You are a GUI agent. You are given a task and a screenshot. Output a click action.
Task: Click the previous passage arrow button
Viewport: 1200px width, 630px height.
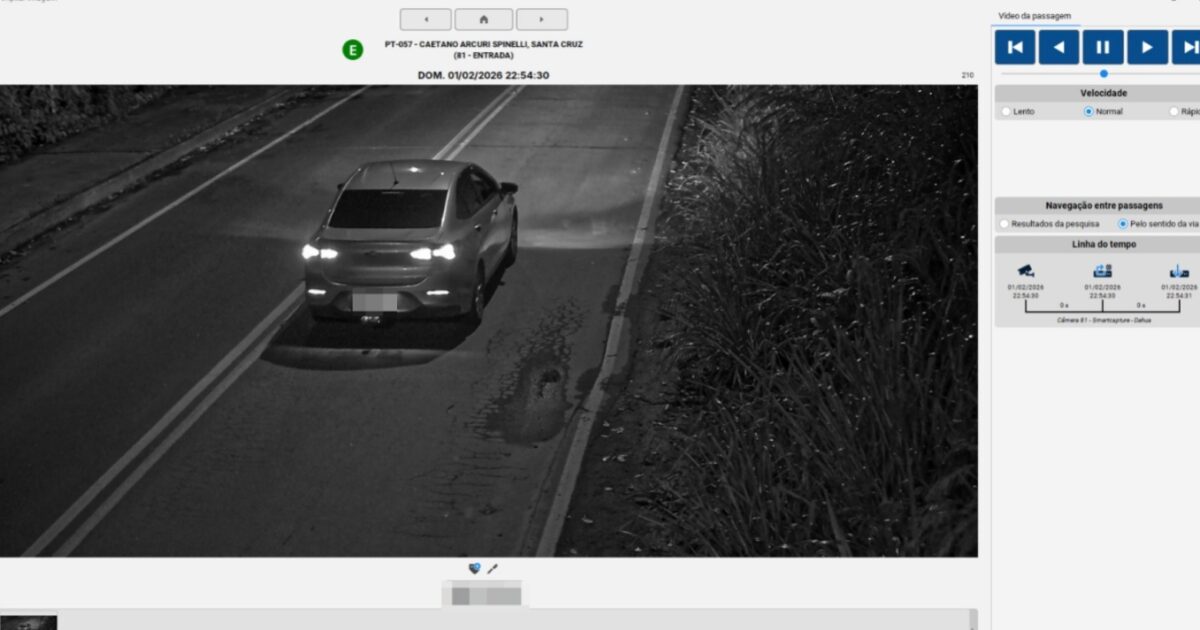point(425,19)
